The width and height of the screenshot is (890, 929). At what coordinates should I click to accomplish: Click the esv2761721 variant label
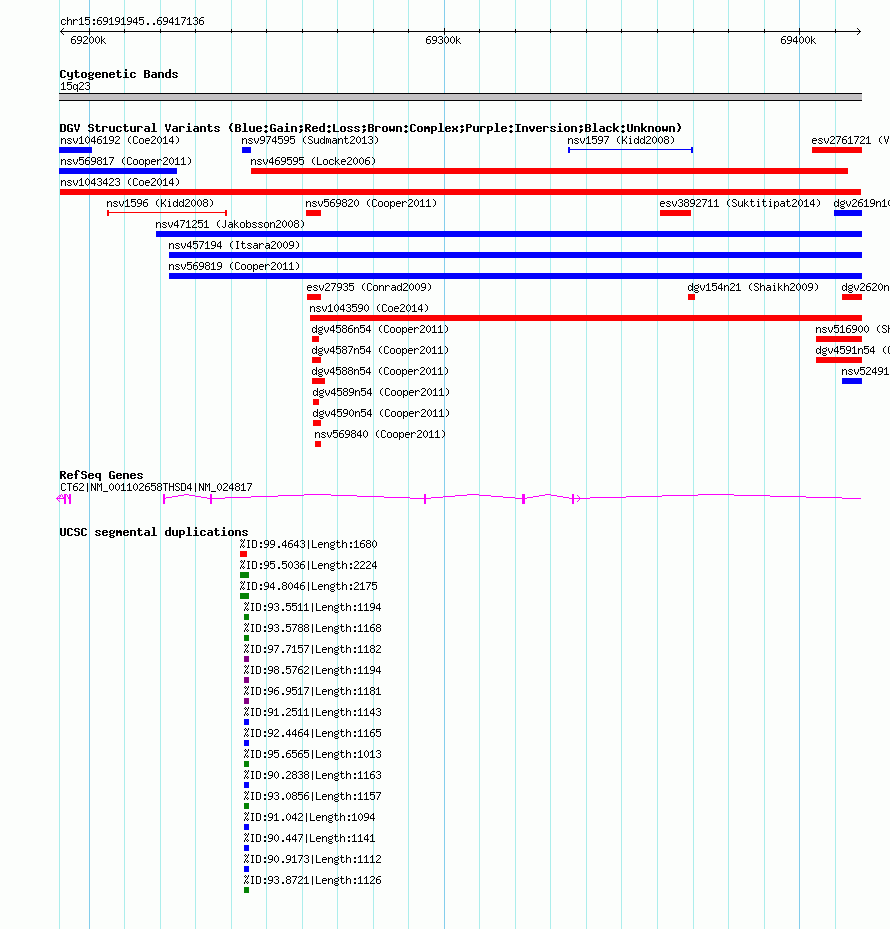coord(850,140)
